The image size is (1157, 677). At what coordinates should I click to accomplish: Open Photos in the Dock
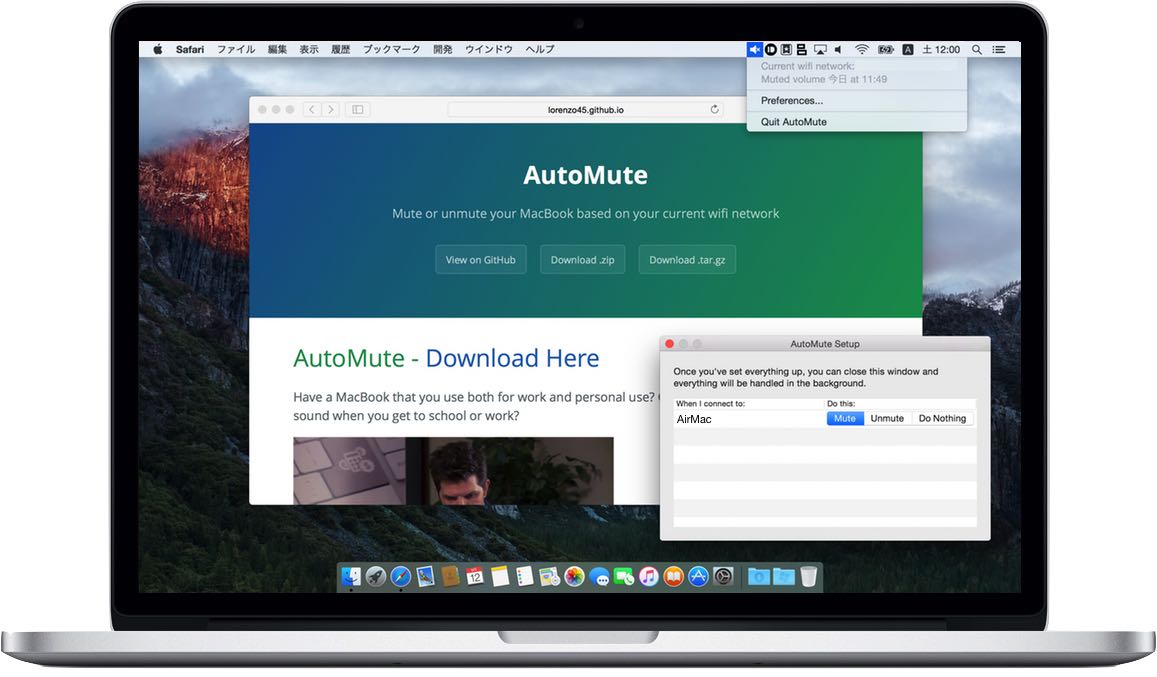(574, 577)
